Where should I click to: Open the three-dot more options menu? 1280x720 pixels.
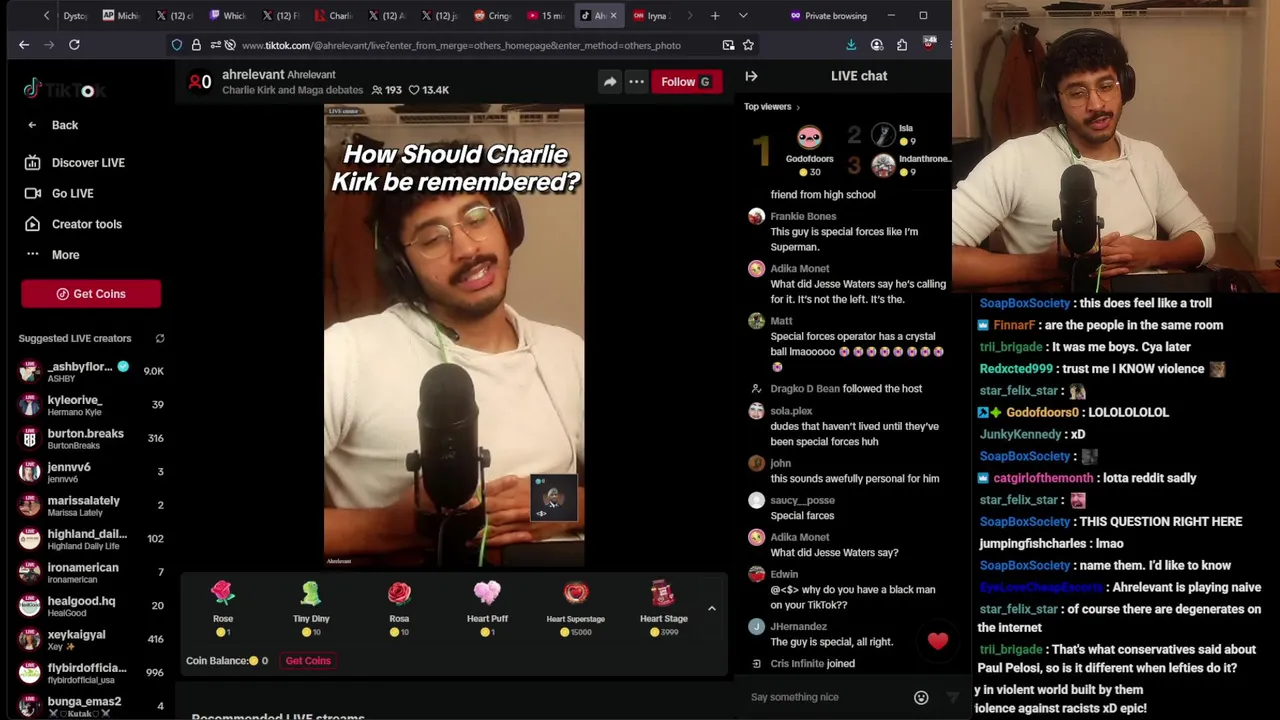pyautogui.click(x=636, y=82)
